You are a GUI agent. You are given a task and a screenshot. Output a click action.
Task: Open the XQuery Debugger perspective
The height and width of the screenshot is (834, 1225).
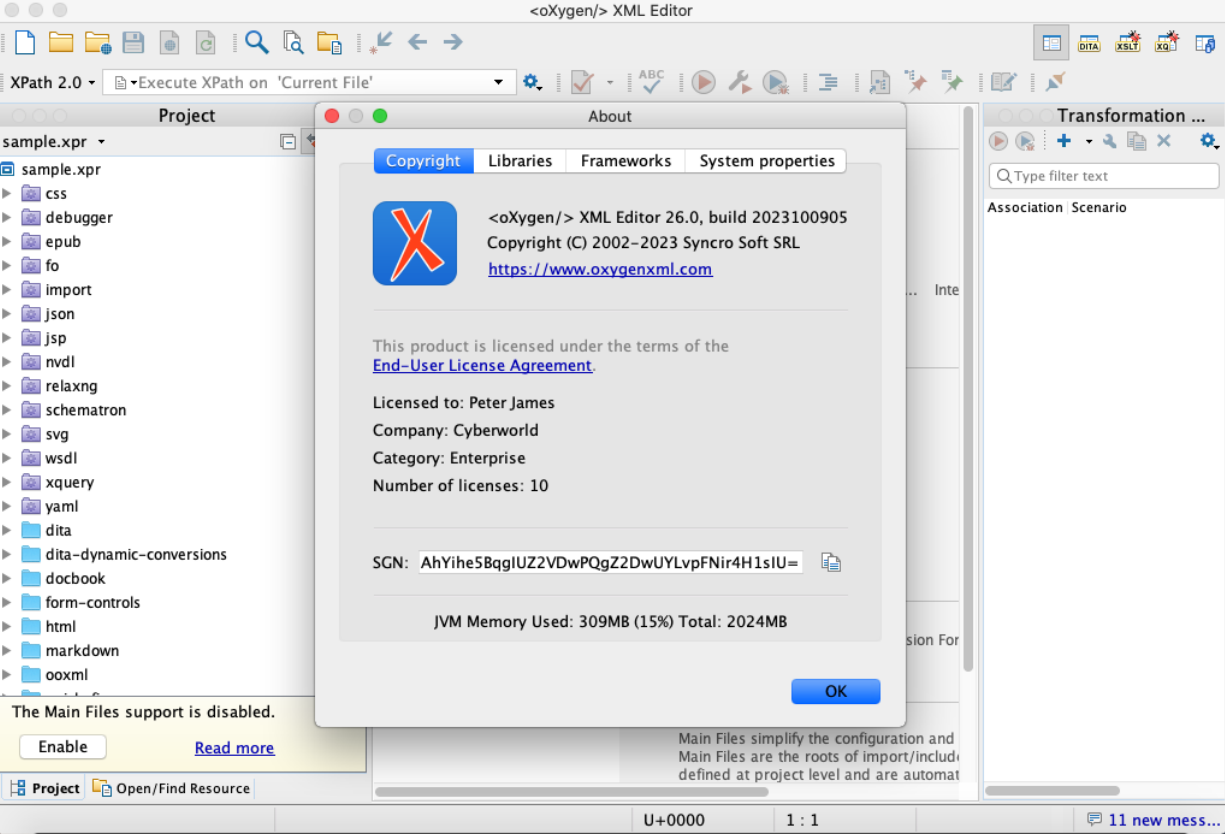(x=1166, y=43)
